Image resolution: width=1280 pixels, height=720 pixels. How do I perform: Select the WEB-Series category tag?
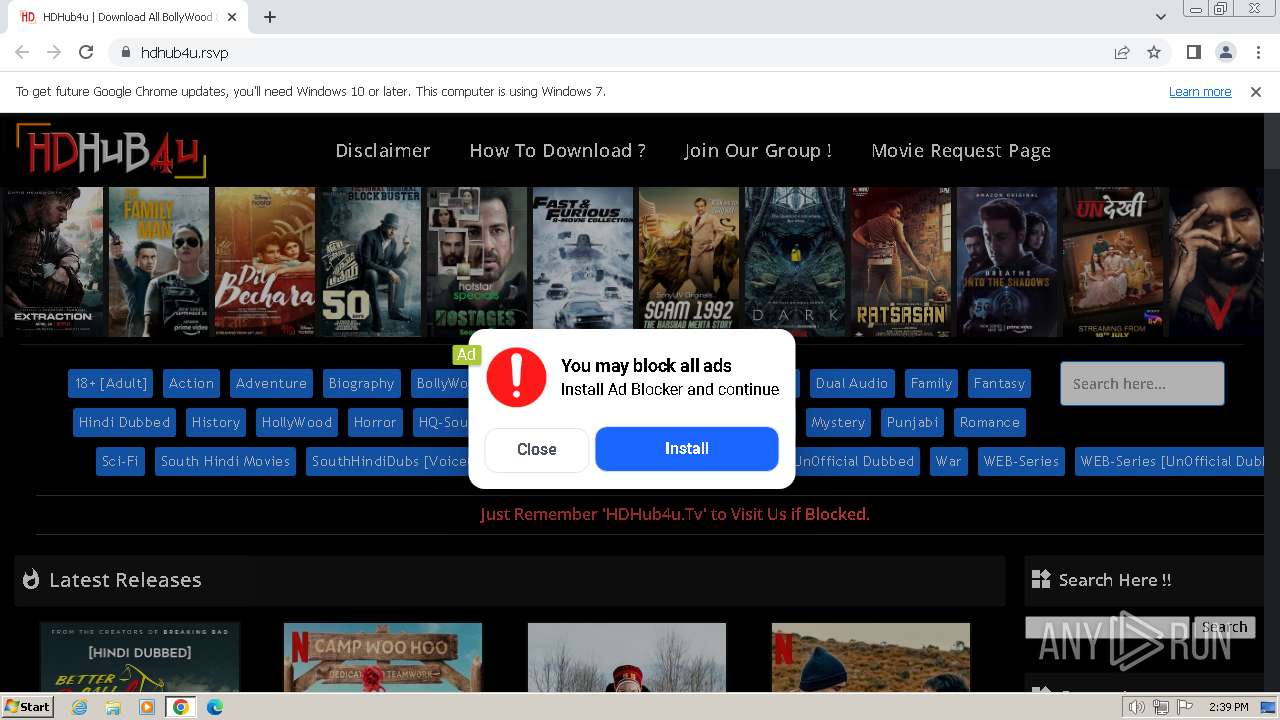pos(1021,461)
